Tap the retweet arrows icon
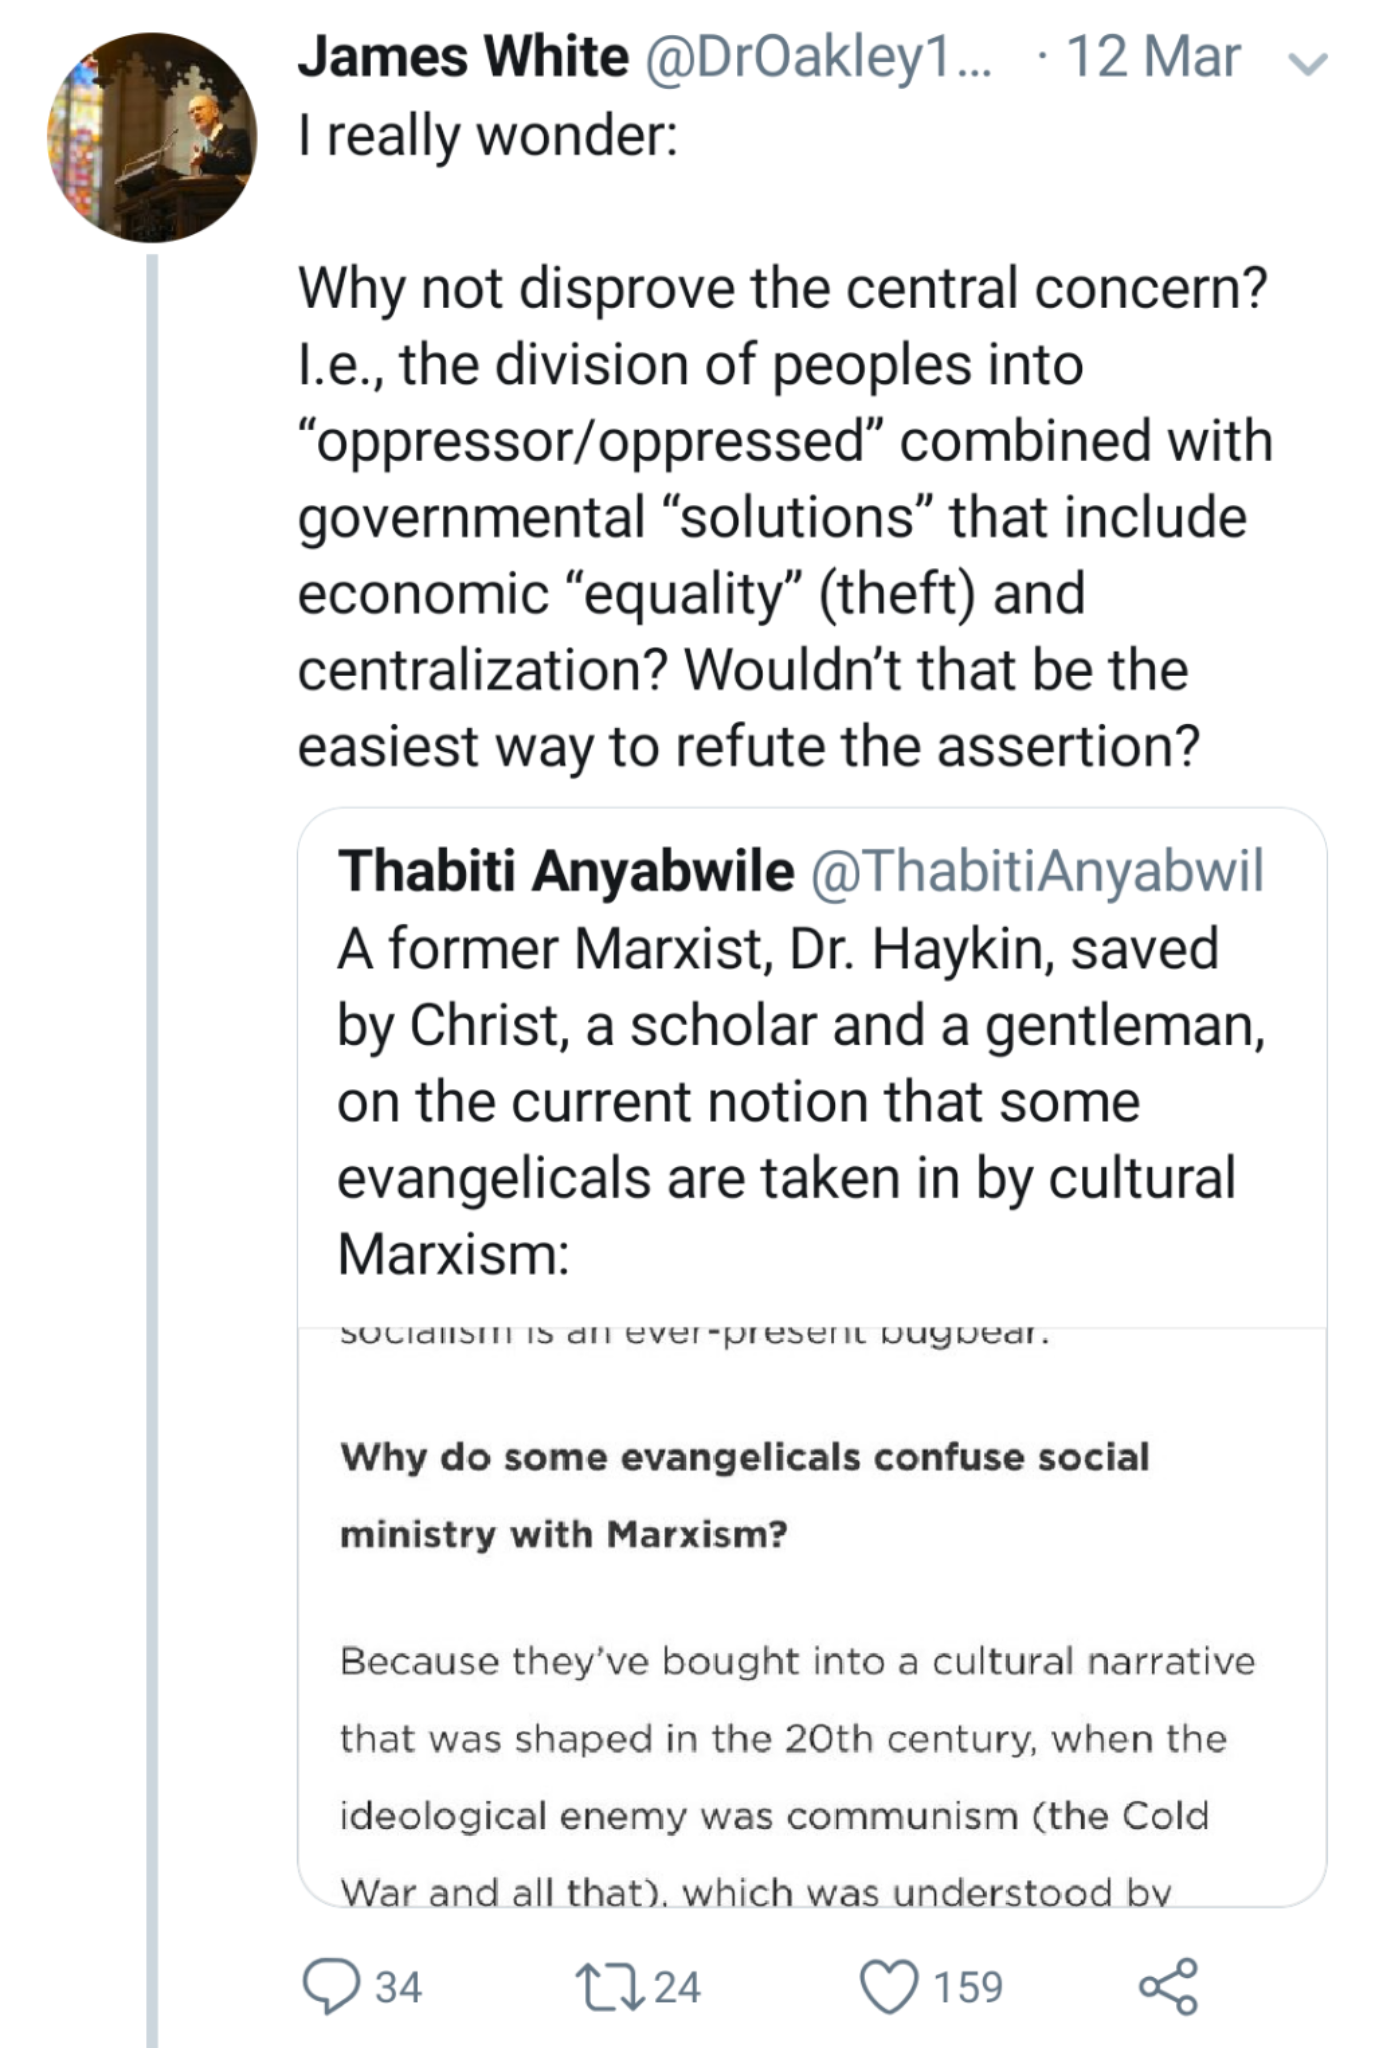This screenshot has width=1375, height=2048. [603, 1986]
